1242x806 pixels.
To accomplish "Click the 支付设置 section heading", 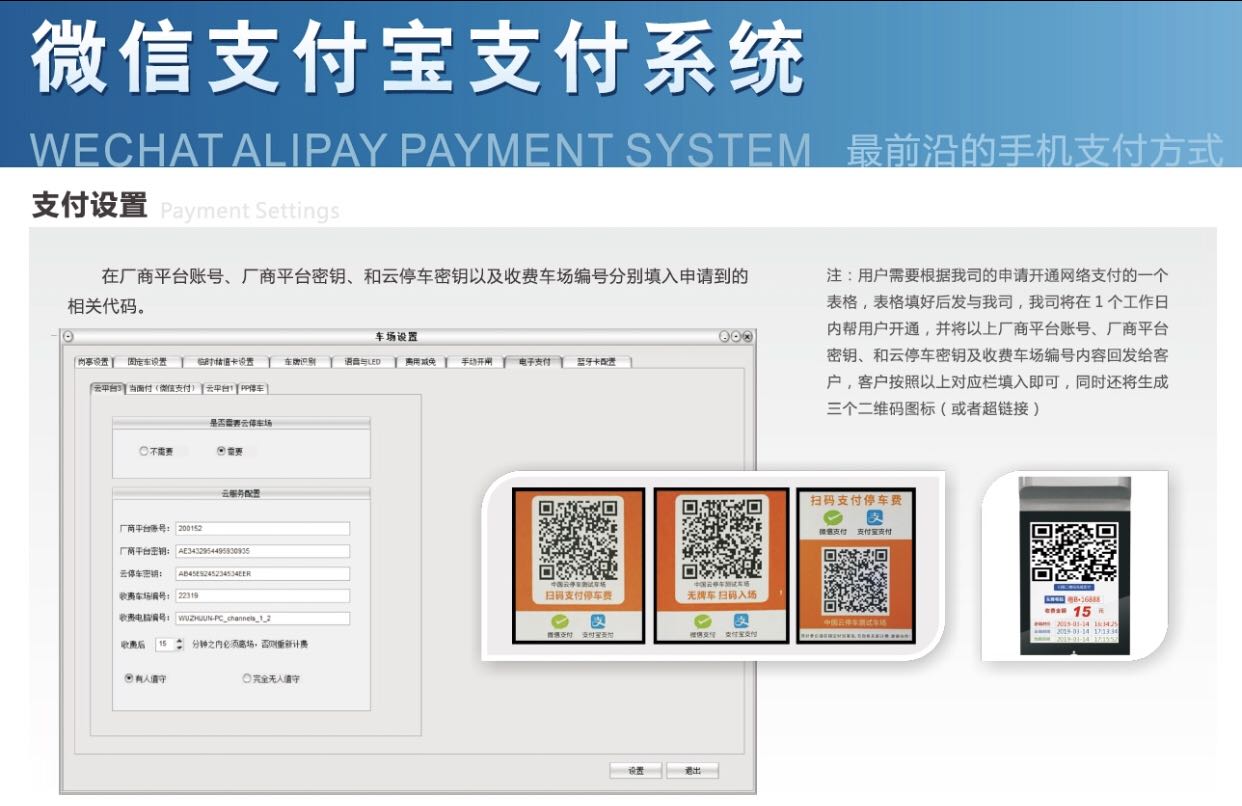I will pyautogui.click(x=90, y=205).
